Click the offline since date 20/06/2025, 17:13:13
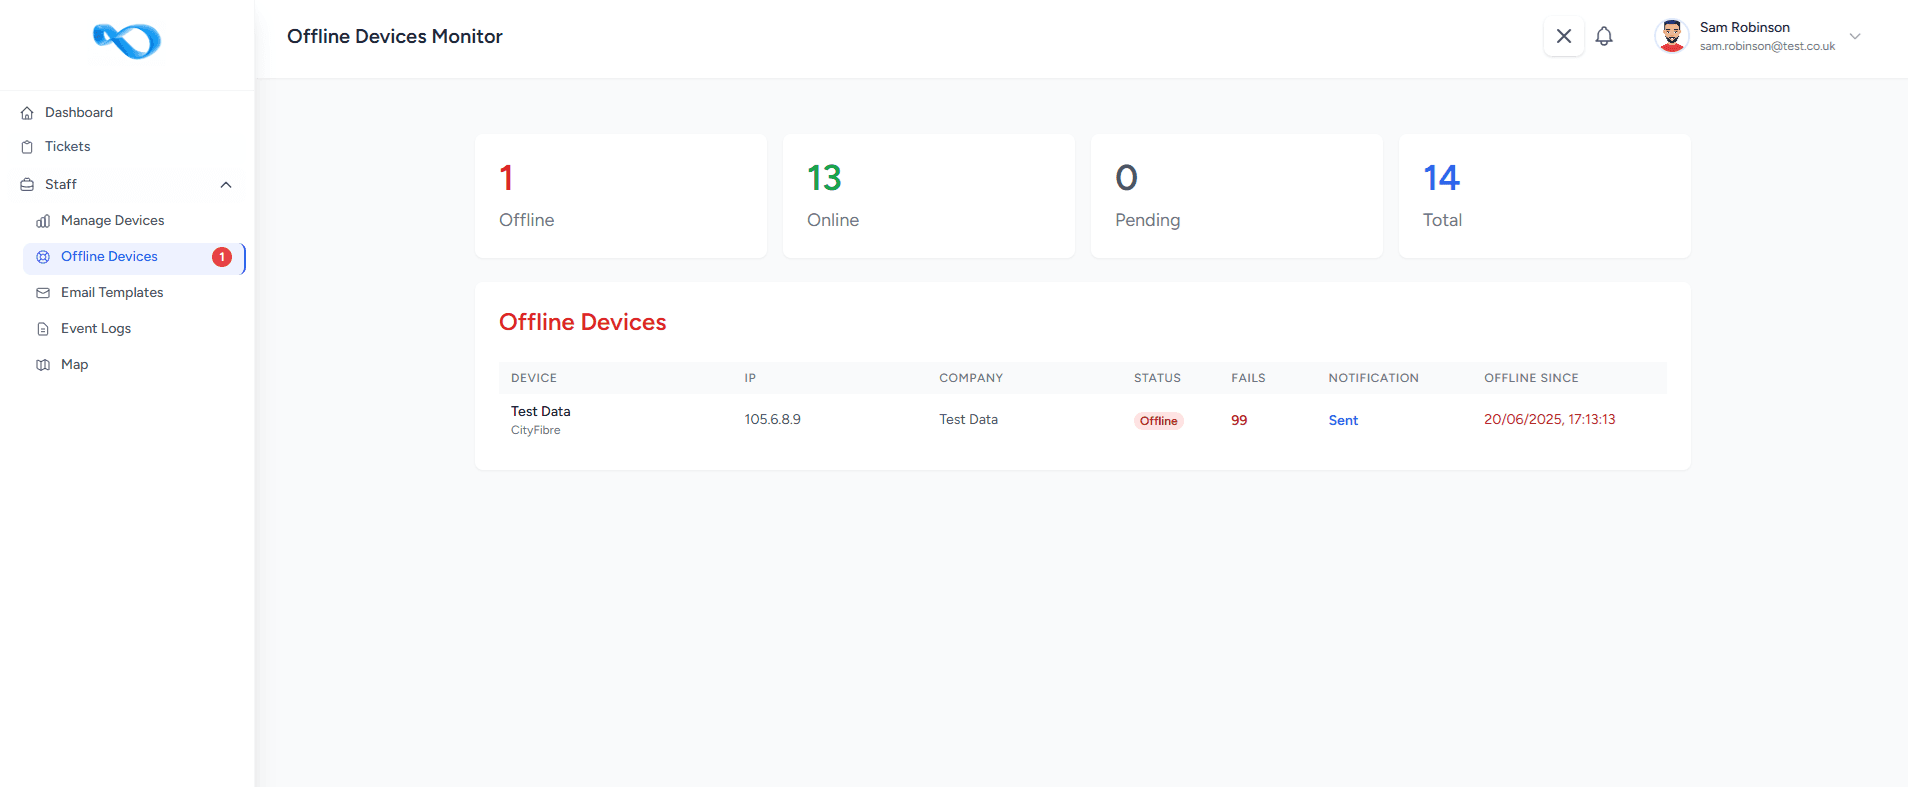This screenshot has height=787, width=1908. click(x=1550, y=420)
